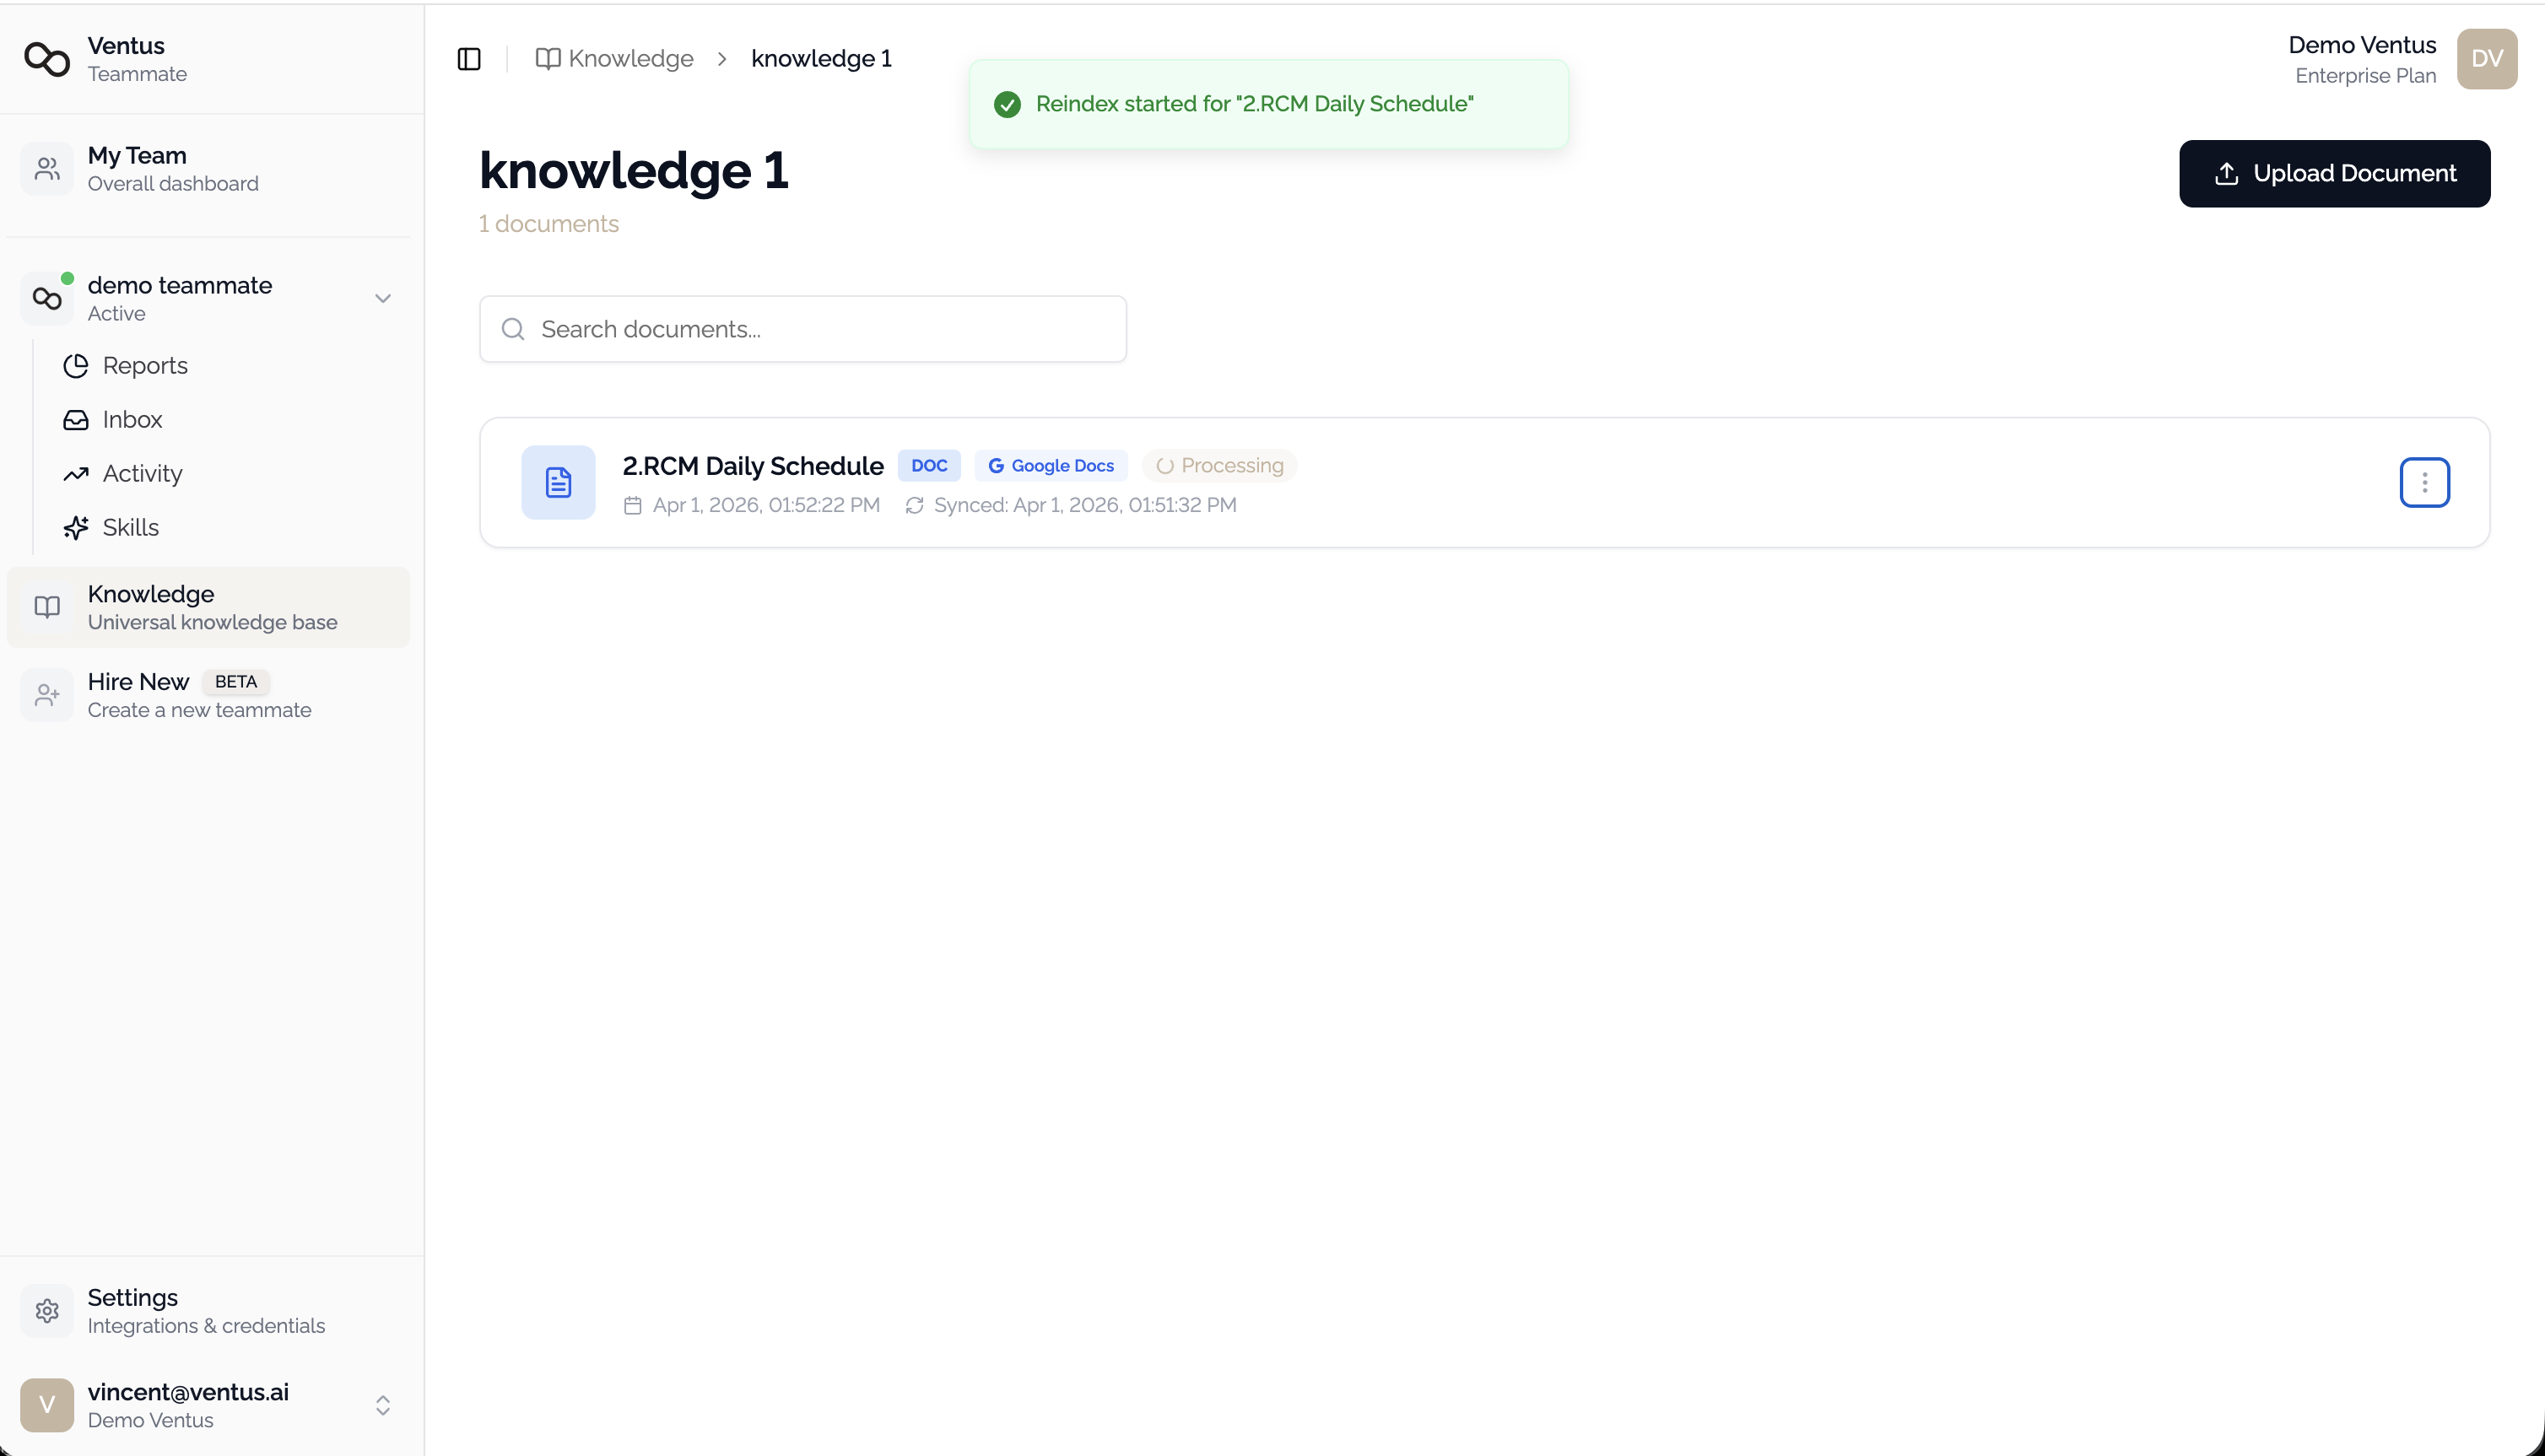Click the 2.RCM Daily Schedule document icon

point(558,482)
